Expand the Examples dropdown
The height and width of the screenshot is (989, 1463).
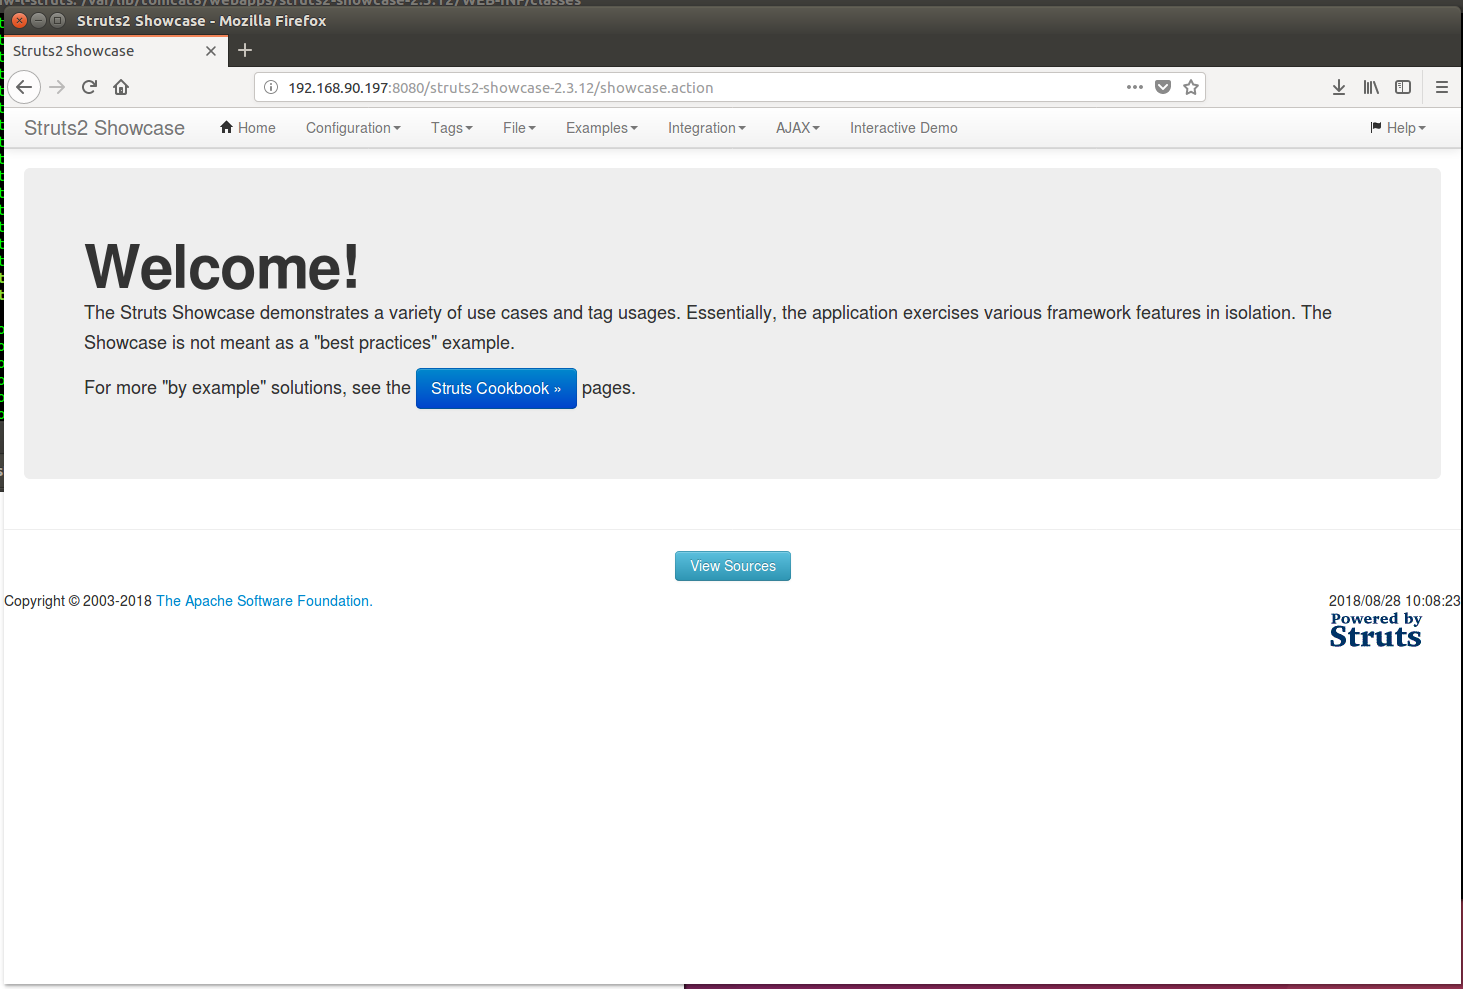[602, 128]
